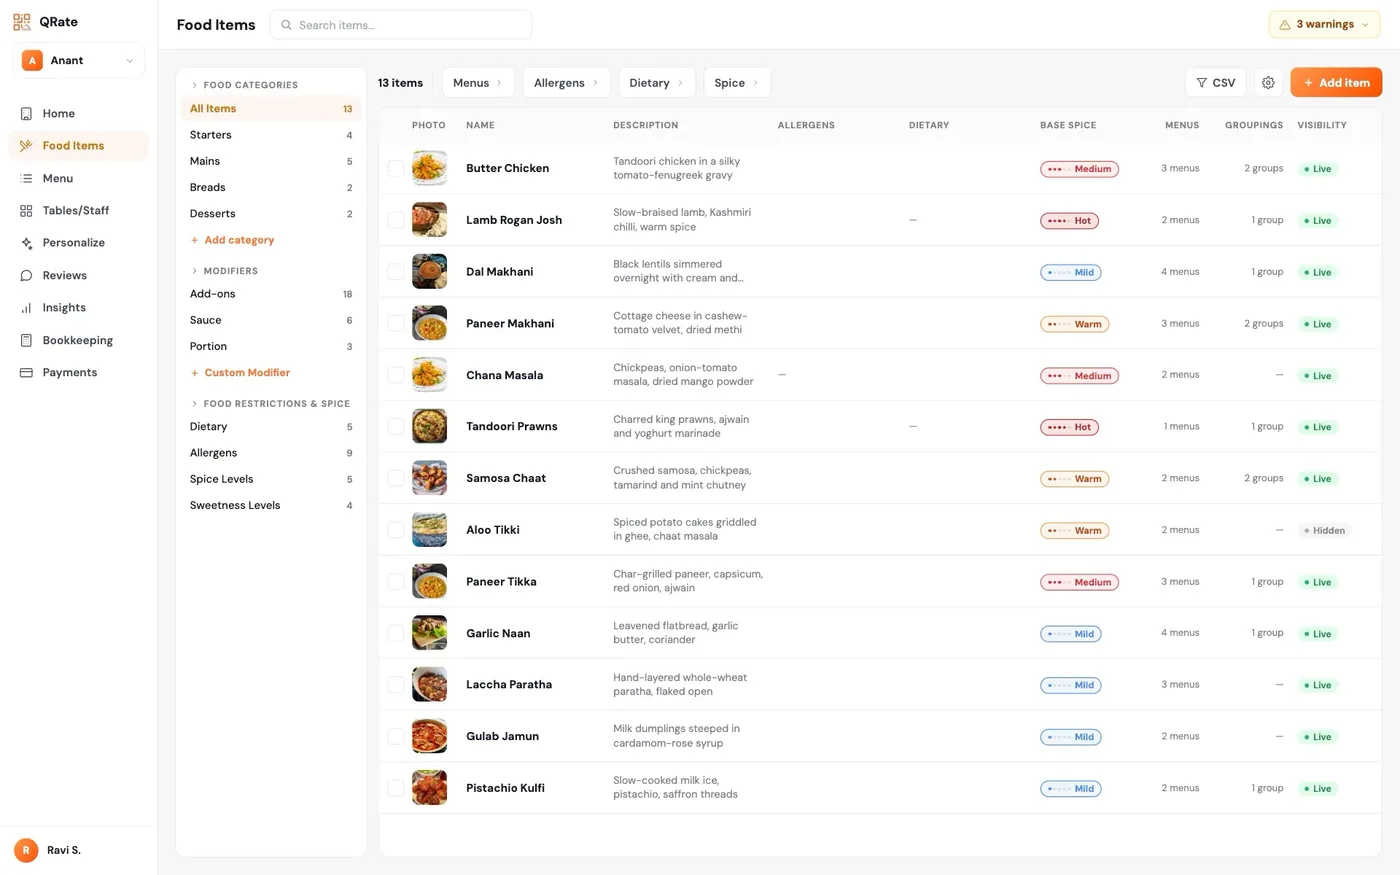Tick the Lamb Rogan Josh checkbox

click(x=396, y=220)
